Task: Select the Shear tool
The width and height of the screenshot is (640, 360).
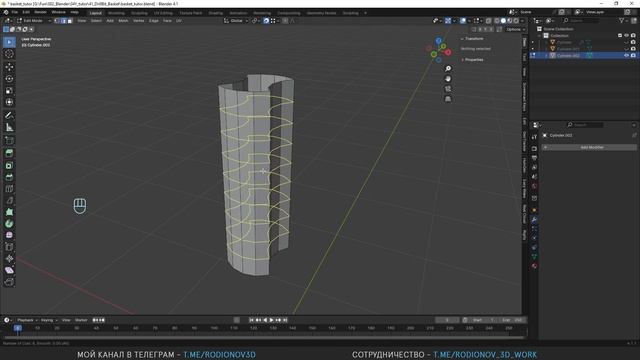Action: point(9,270)
